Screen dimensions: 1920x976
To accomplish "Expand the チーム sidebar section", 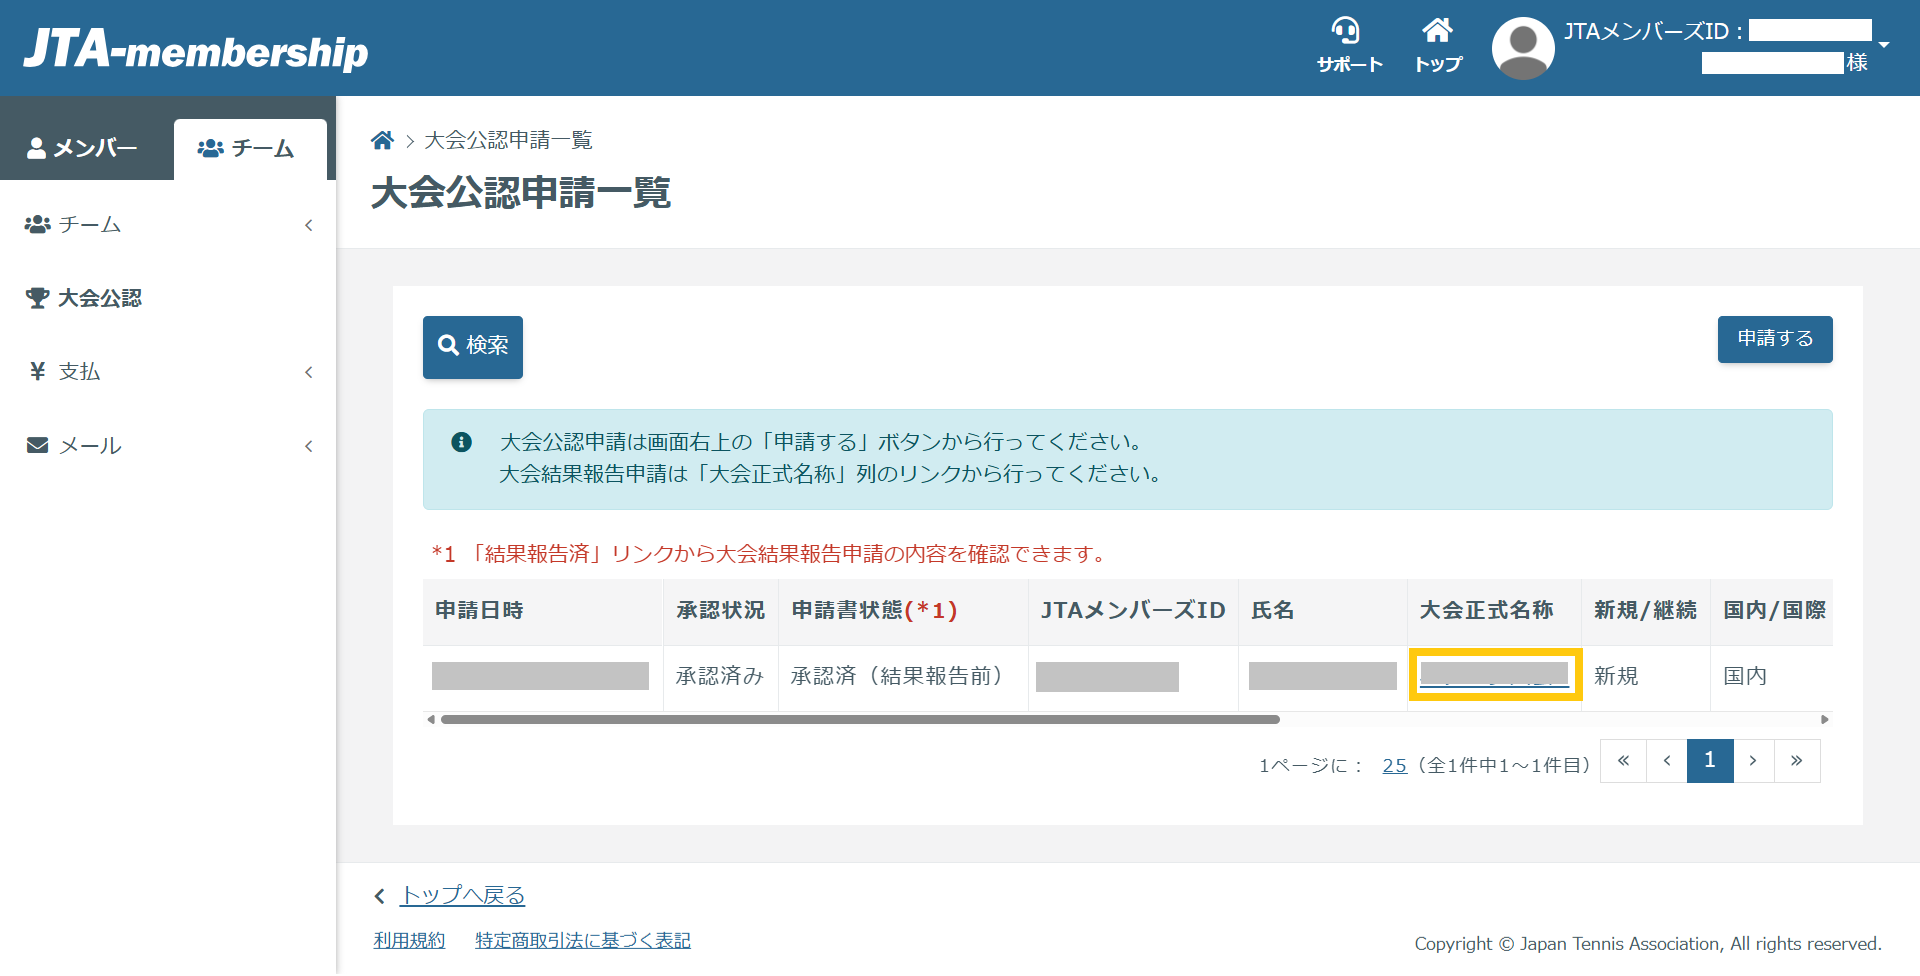I will click(x=168, y=225).
